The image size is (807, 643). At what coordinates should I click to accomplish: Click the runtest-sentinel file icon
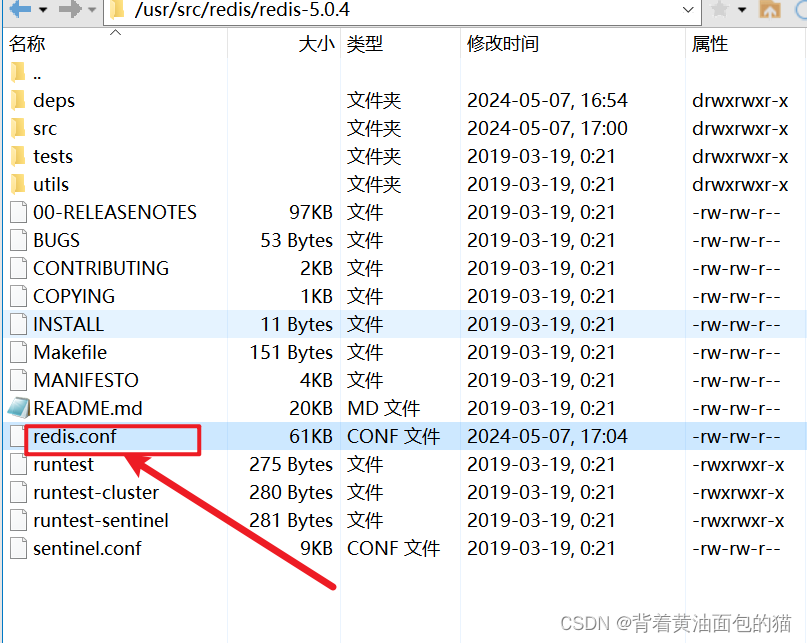[19, 520]
